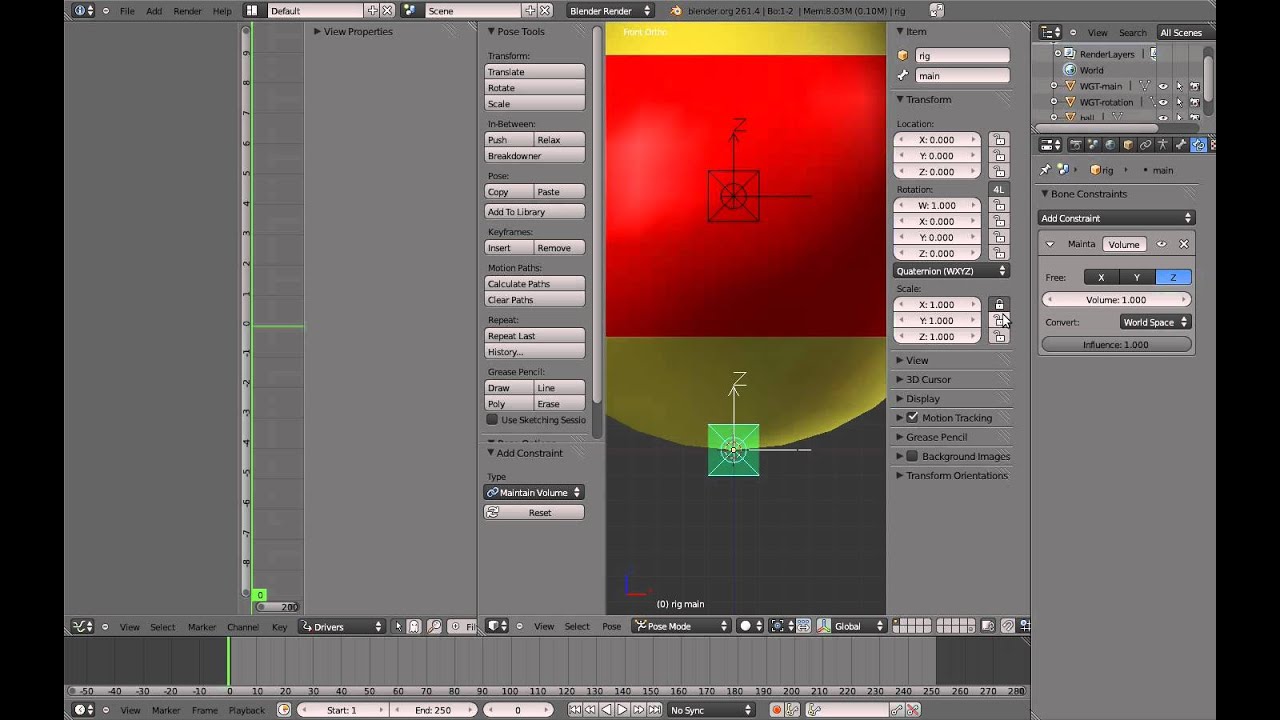This screenshot has width=1280, height=720.
Task: Open the Render properties tab icon
Action: click(1076, 145)
